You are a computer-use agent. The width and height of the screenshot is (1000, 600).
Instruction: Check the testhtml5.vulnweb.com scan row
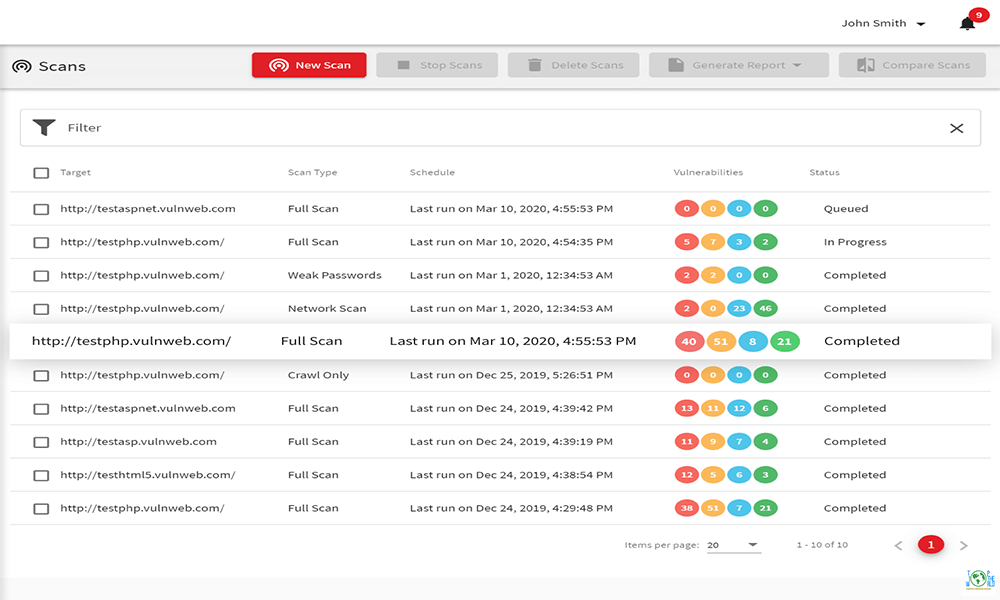[41, 475]
